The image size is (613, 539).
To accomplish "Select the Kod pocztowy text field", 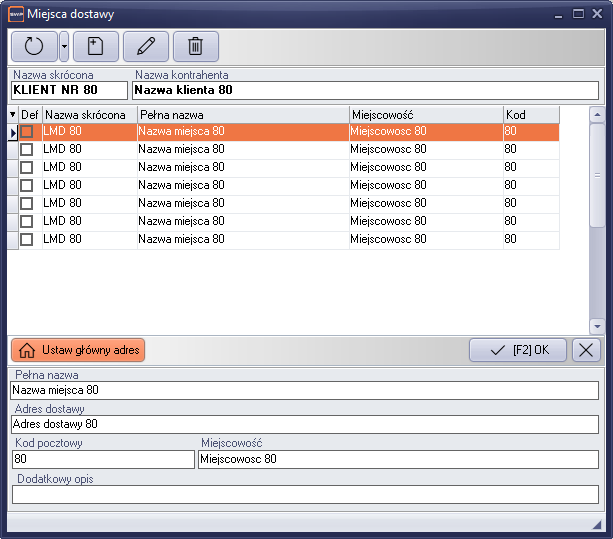I will 102,459.
